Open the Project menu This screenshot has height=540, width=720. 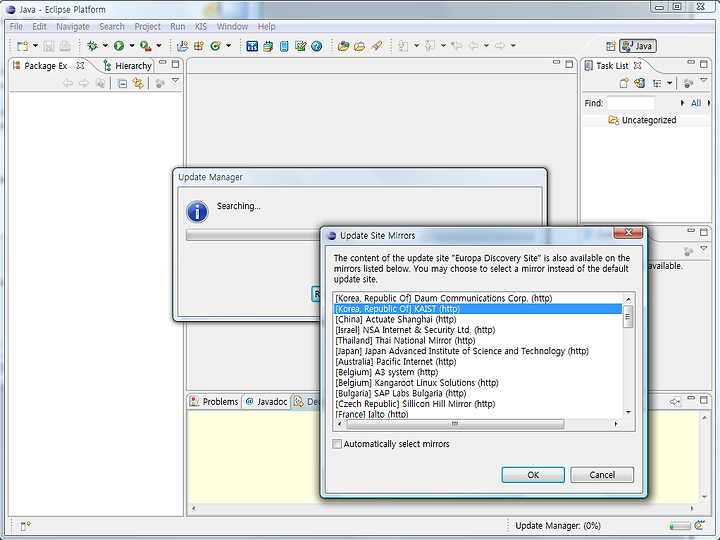pos(147,27)
